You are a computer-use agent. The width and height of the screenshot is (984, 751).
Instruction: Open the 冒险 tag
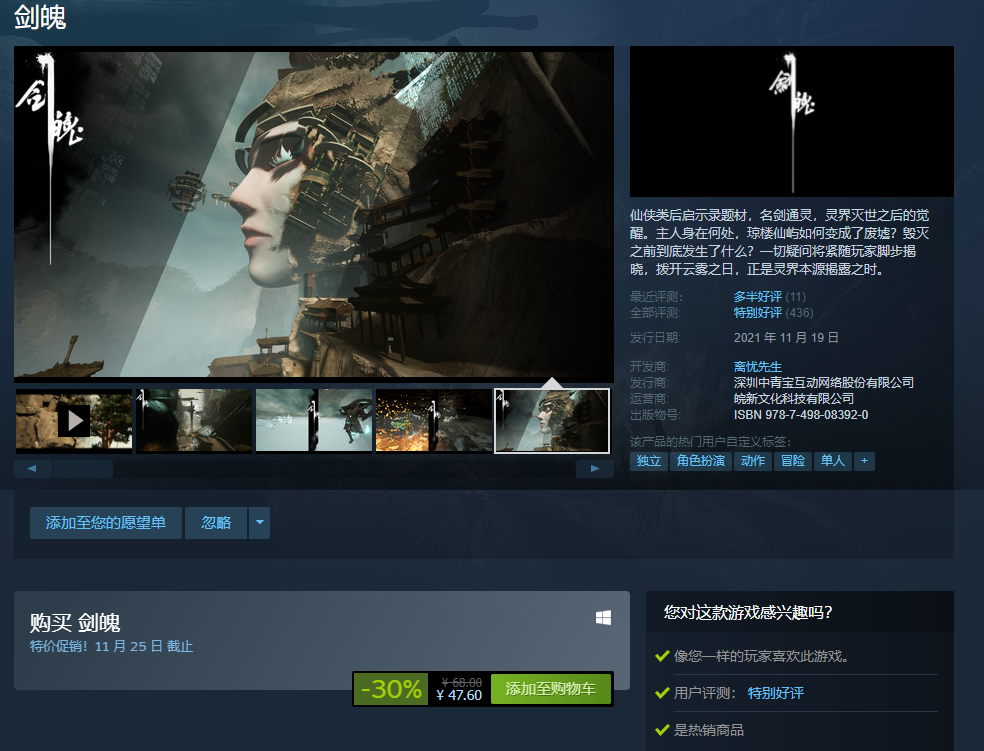click(x=793, y=461)
